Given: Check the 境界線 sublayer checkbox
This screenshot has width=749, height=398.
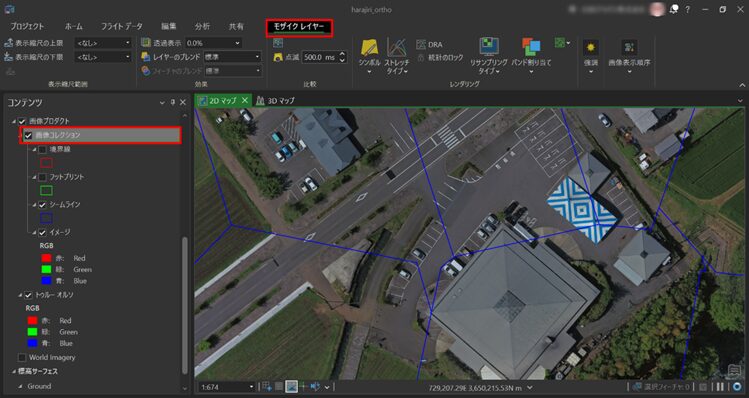Looking at the screenshot, I should pos(42,150).
